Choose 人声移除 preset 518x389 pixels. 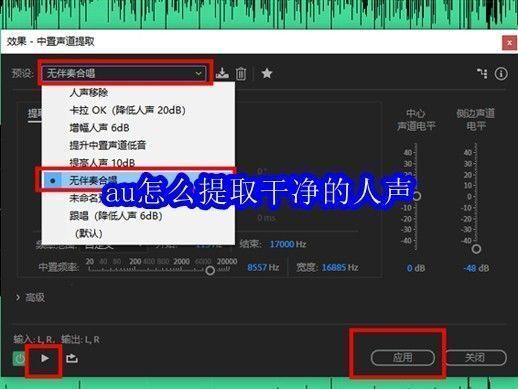coord(138,92)
